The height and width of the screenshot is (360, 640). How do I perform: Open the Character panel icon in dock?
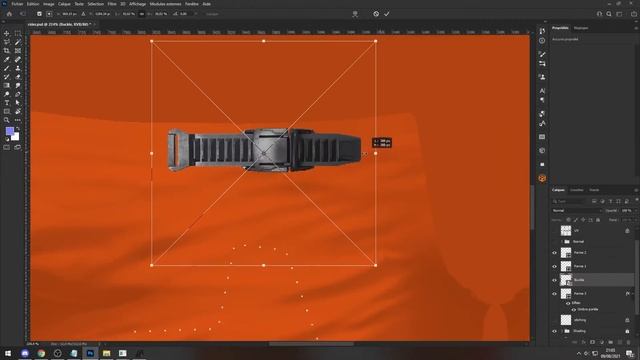pyautogui.click(x=542, y=91)
